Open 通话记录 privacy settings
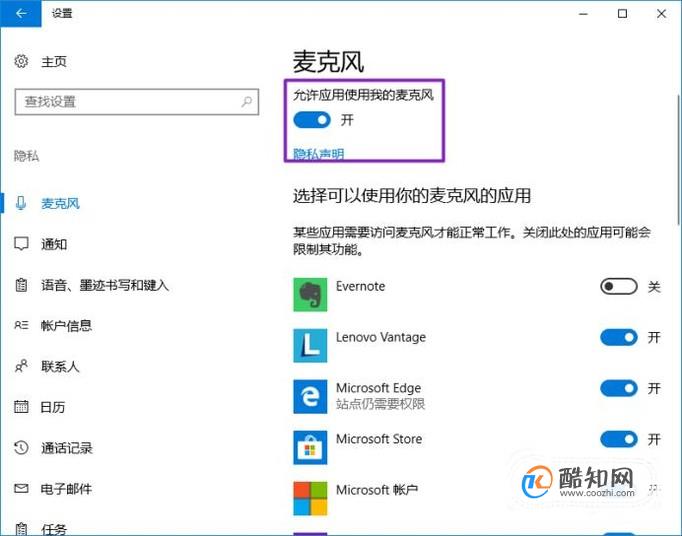Viewport: 682px width, 536px height. coord(67,448)
